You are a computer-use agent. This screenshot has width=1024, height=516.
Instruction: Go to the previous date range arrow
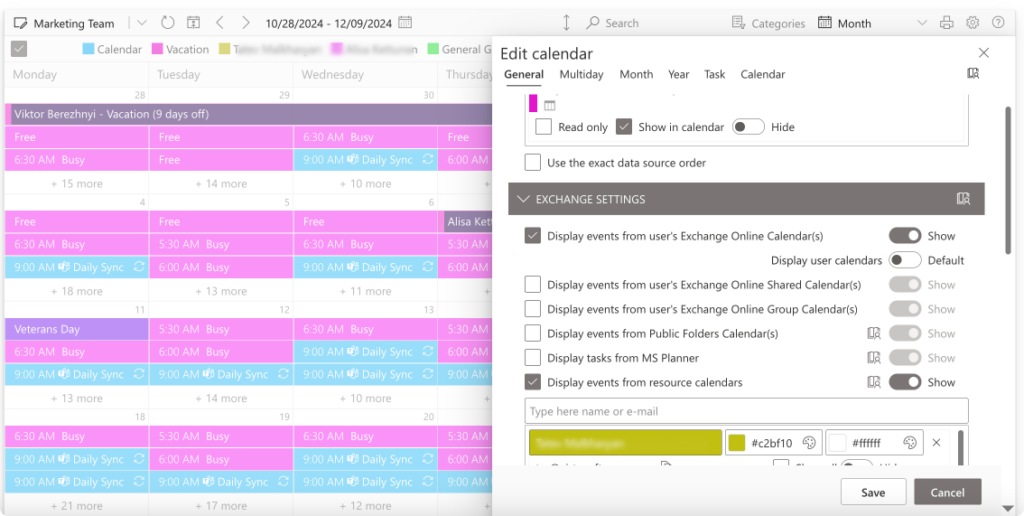pyautogui.click(x=221, y=23)
